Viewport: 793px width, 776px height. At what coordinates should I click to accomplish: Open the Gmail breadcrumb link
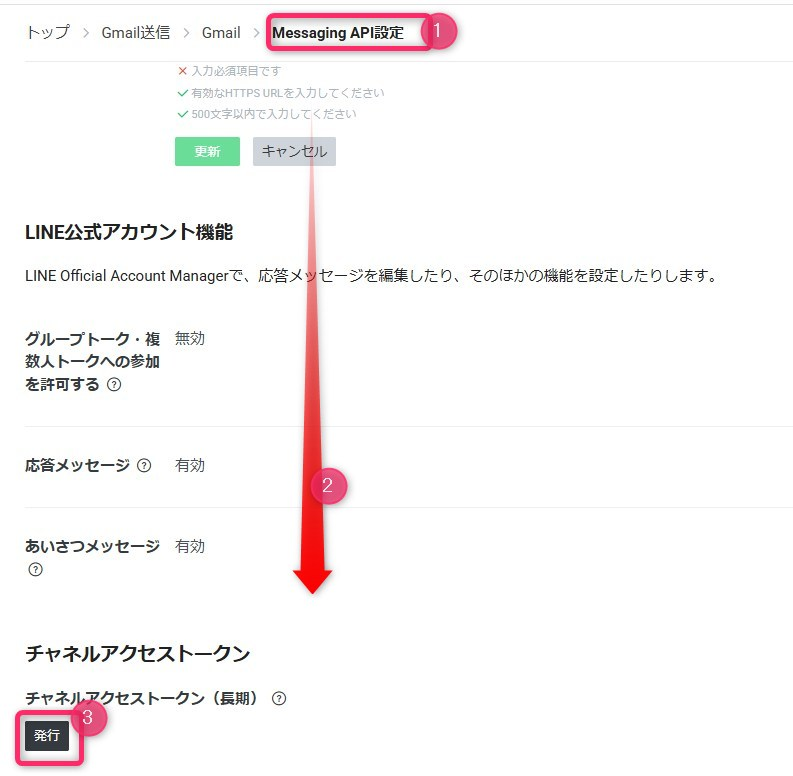coord(221,32)
